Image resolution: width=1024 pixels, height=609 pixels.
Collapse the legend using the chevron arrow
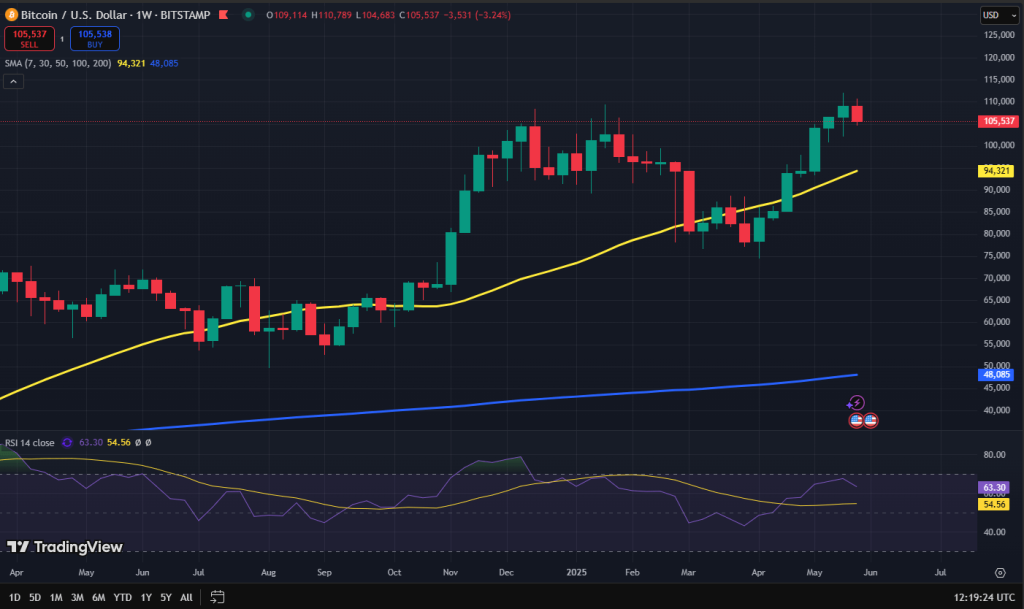tap(13, 80)
